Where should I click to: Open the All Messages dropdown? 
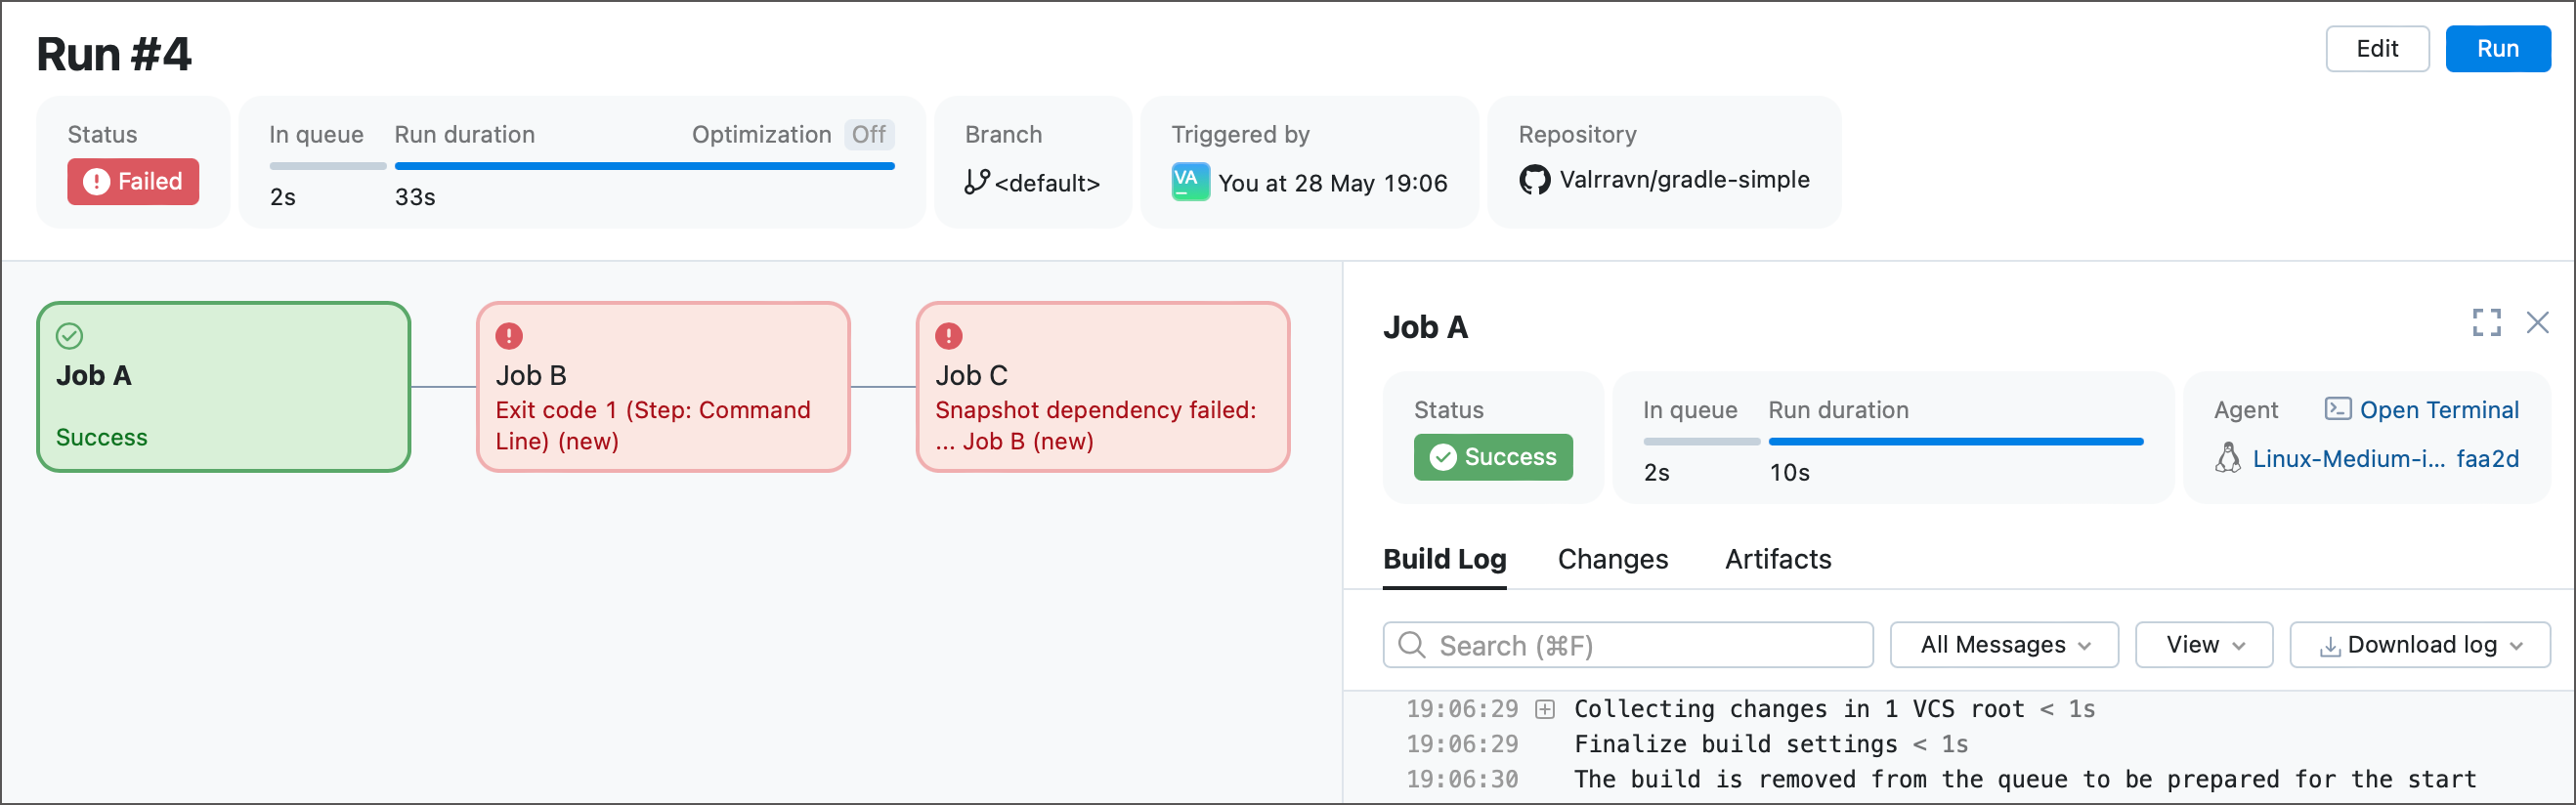tap(2004, 645)
